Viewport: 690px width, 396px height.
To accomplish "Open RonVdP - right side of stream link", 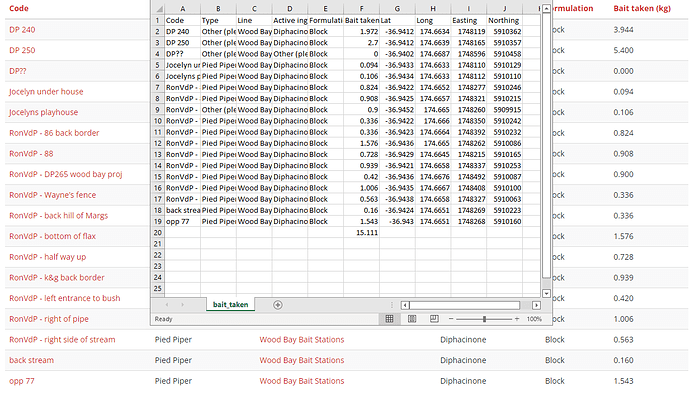I will tap(62, 340).
